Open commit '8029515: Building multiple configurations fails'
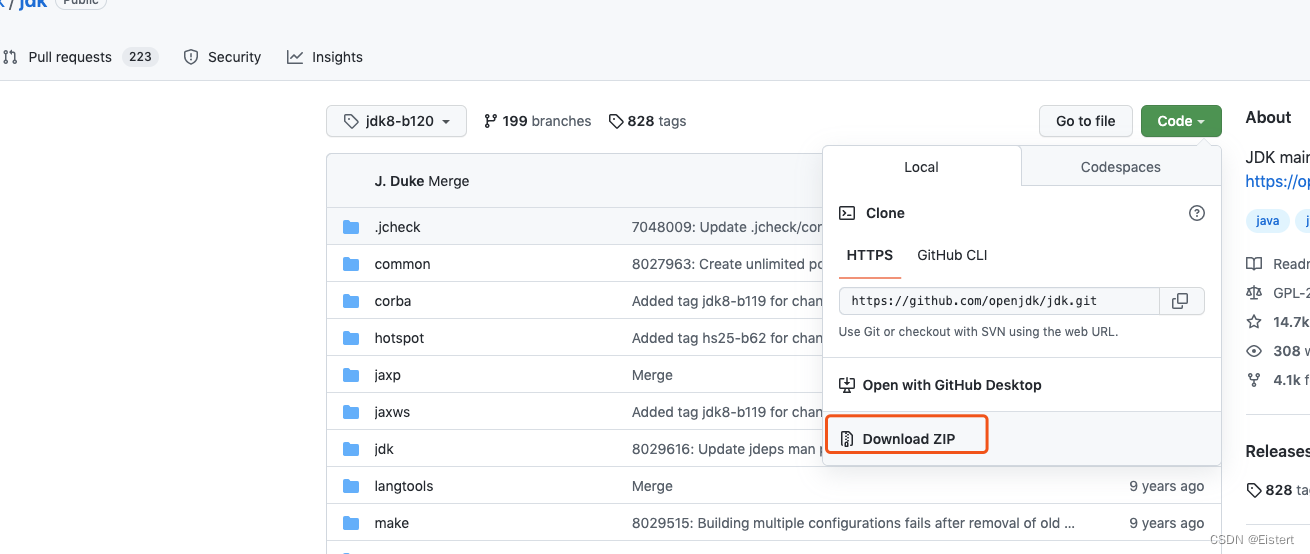 coord(853,523)
